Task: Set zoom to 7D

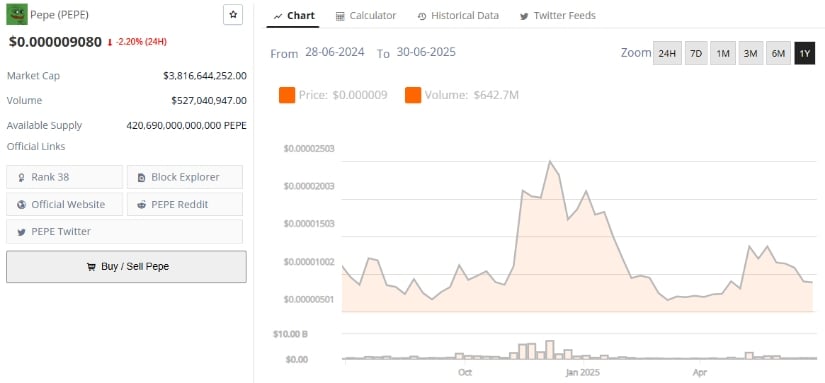Action: pos(696,53)
